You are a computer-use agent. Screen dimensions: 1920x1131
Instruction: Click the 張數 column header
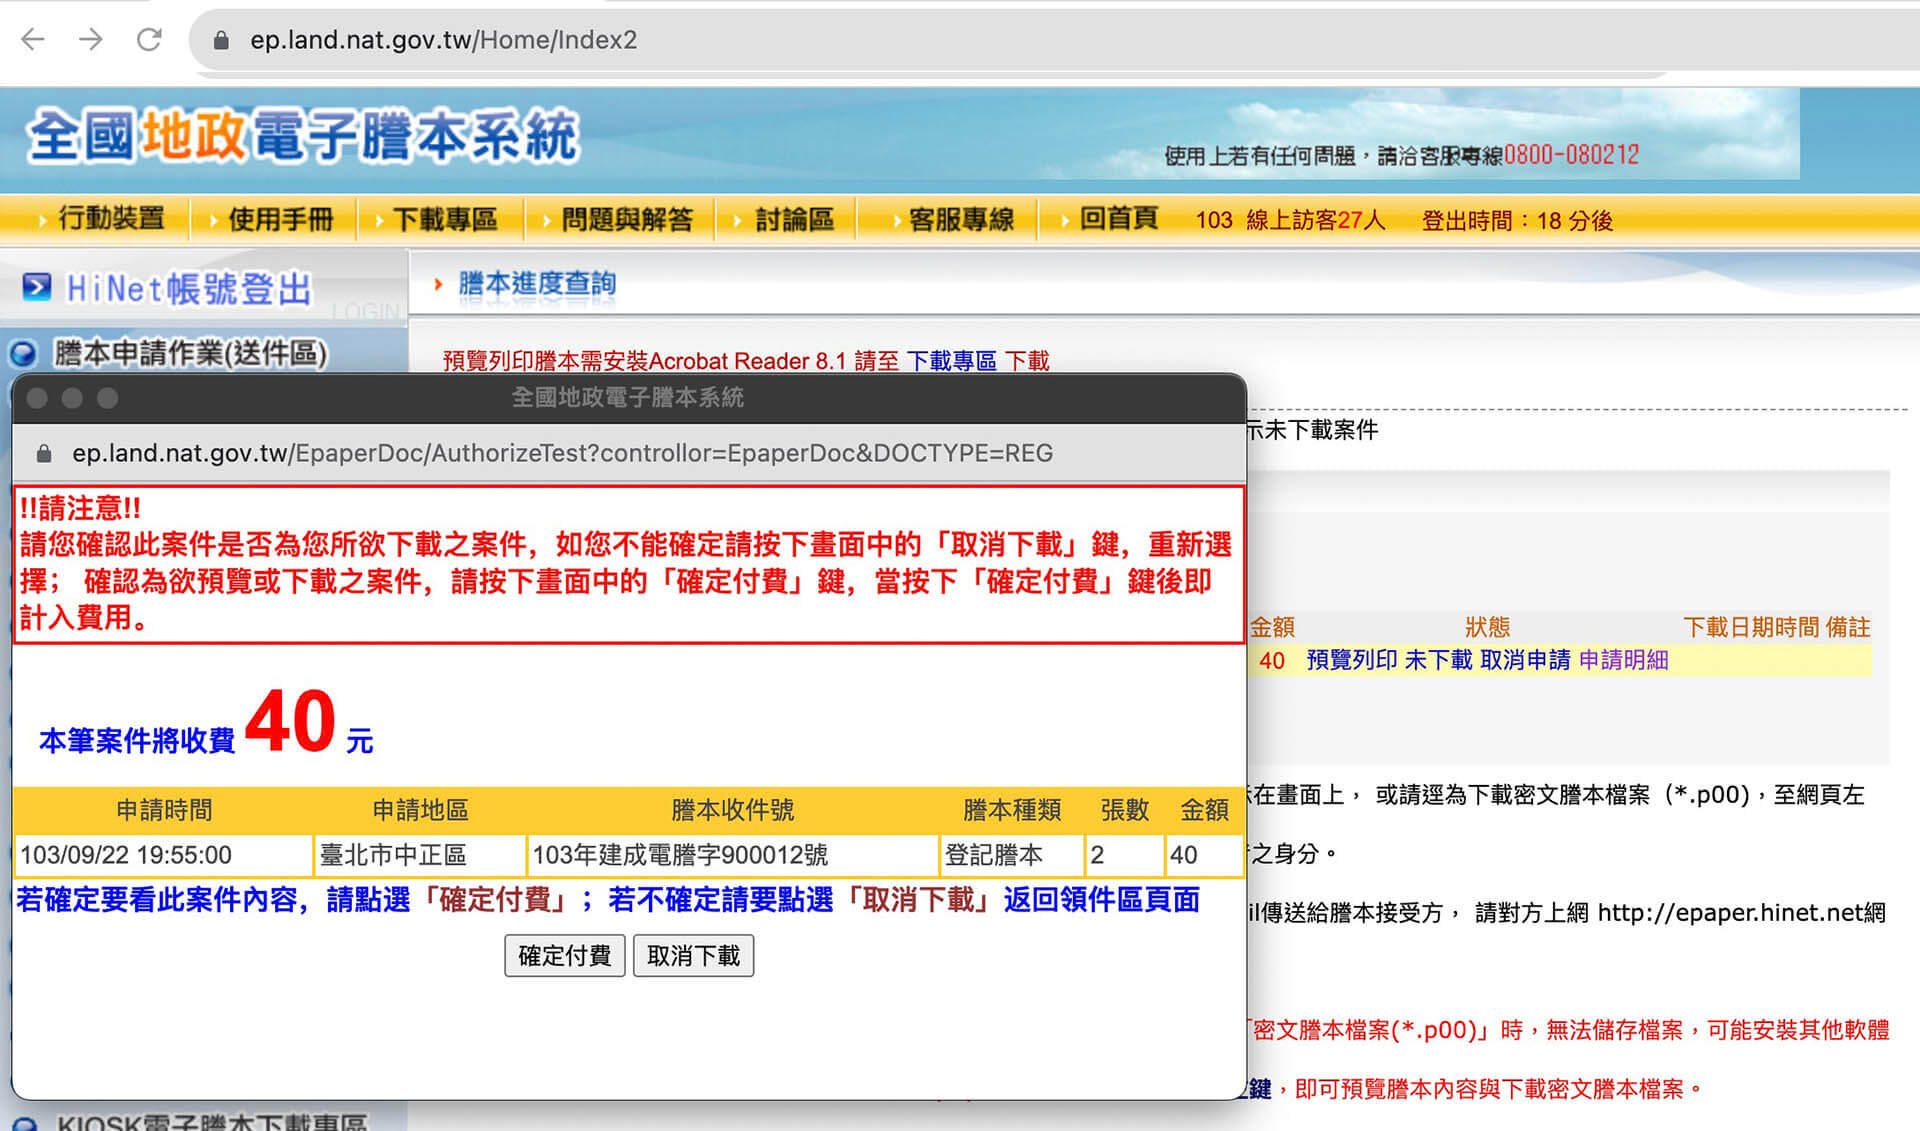click(x=1125, y=810)
